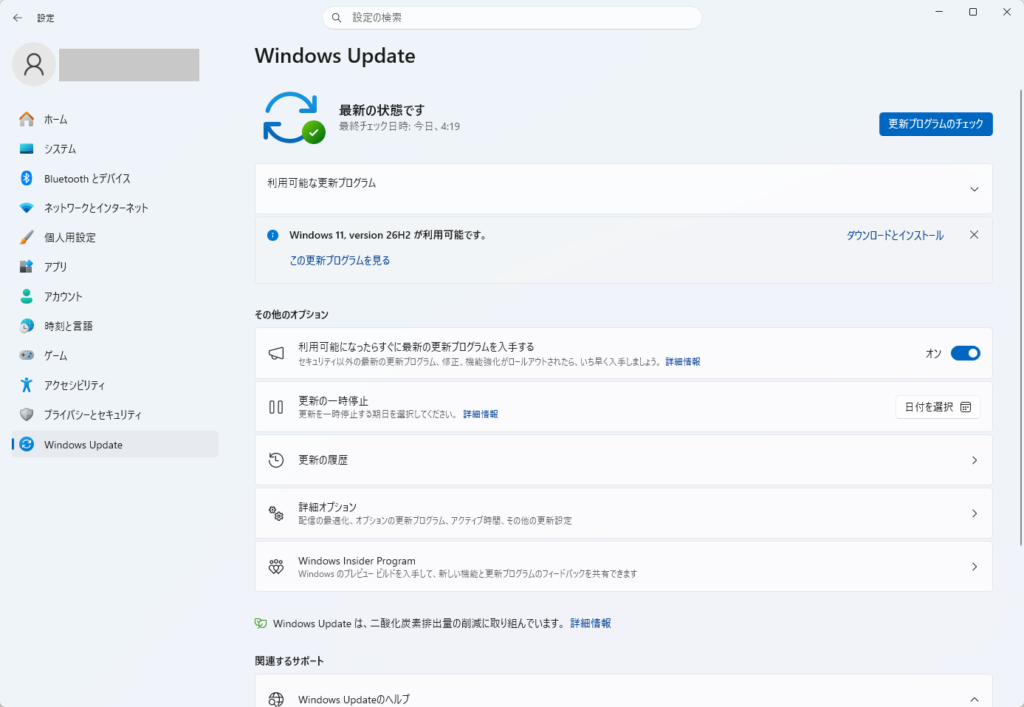Click the Gaming controller icon

tap(26, 355)
